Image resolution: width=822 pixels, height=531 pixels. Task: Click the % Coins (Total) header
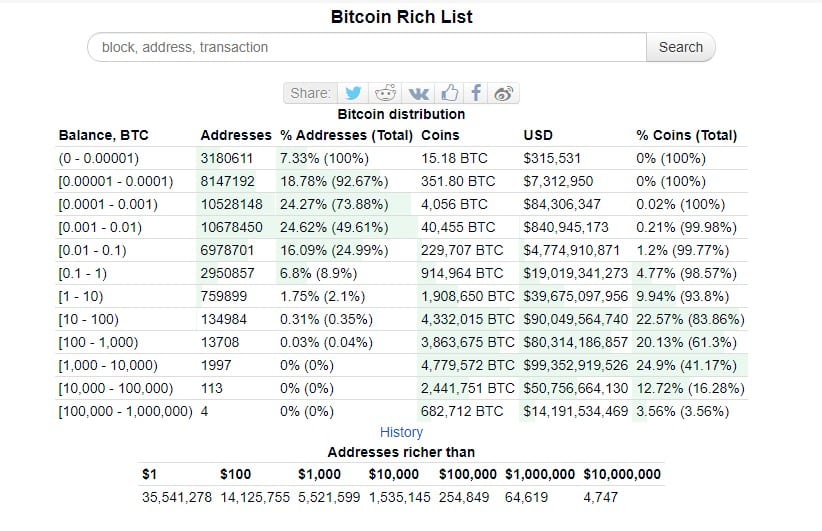point(686,135)
